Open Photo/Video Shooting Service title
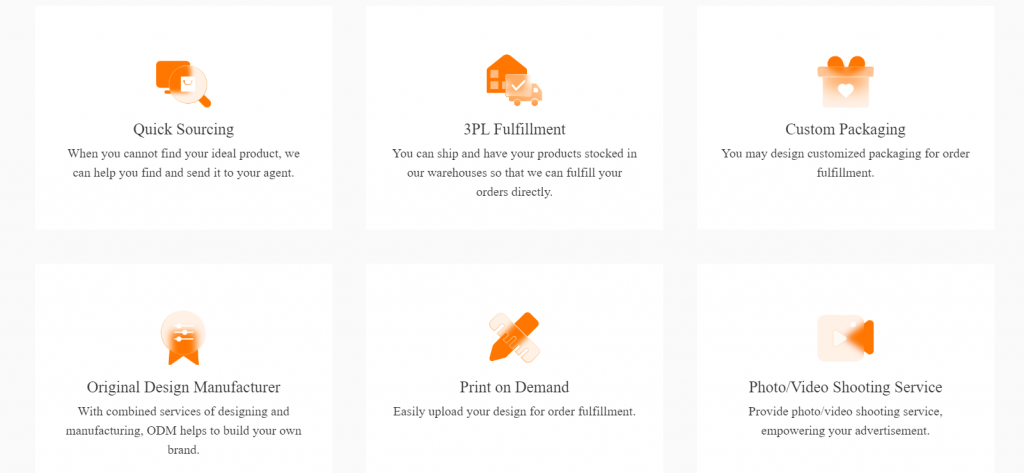This screenshot has width=1024, height=473. click(x=845, y=387)
